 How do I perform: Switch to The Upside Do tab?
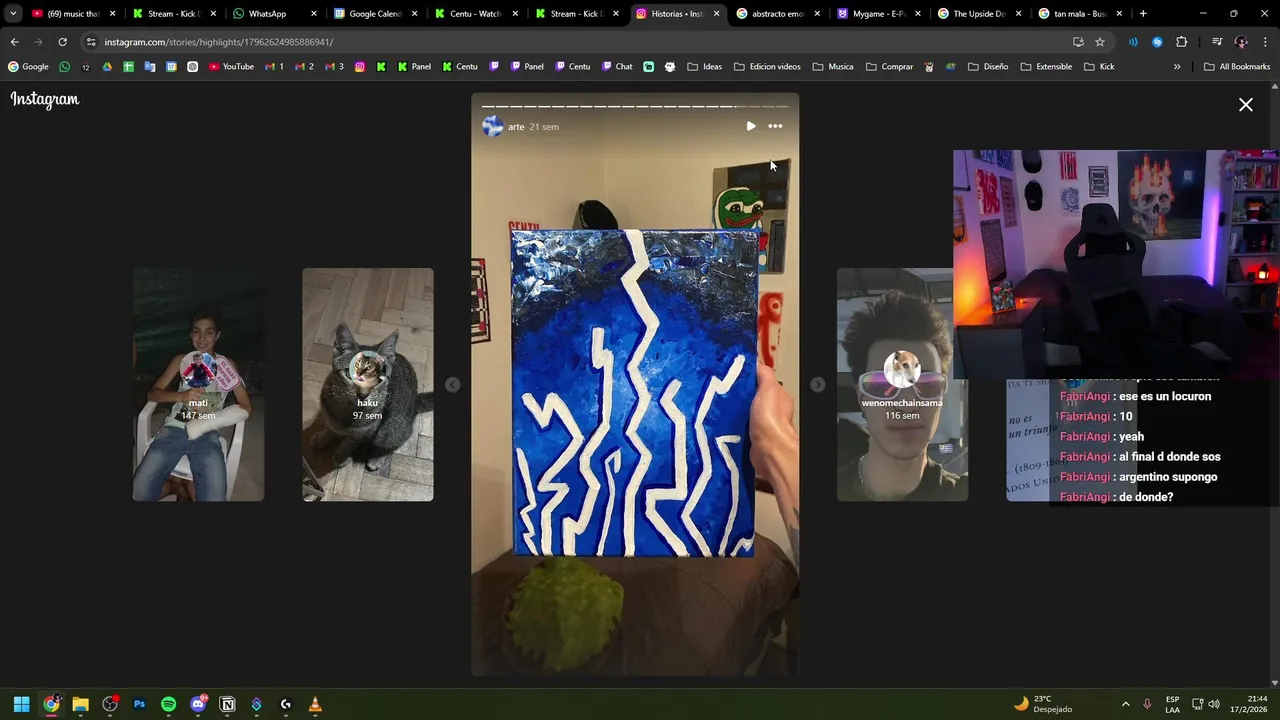coord(978,14)
